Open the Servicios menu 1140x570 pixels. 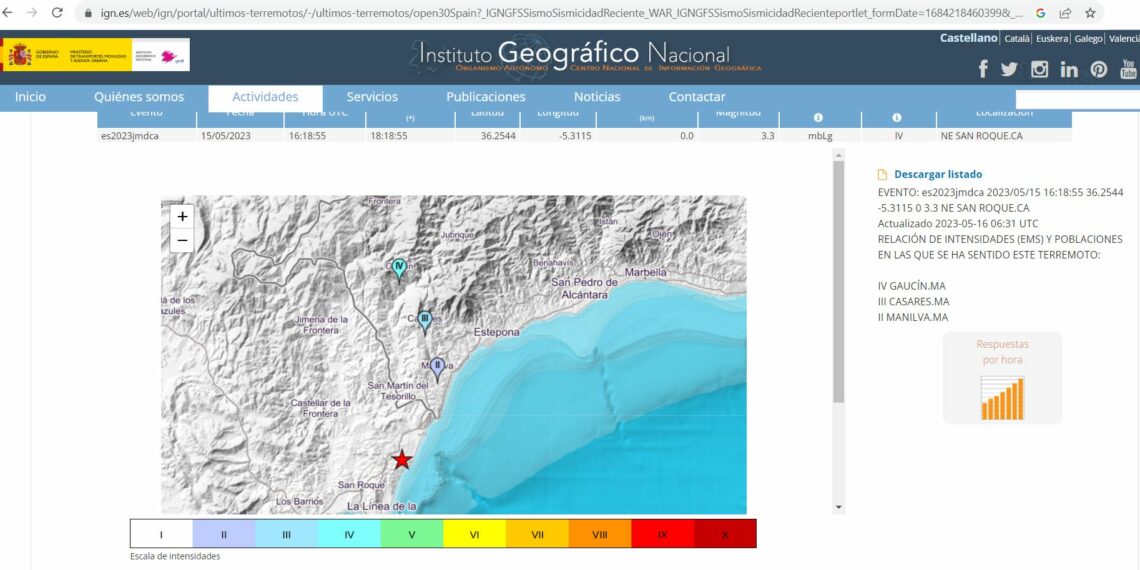click(x=372, y=97)
